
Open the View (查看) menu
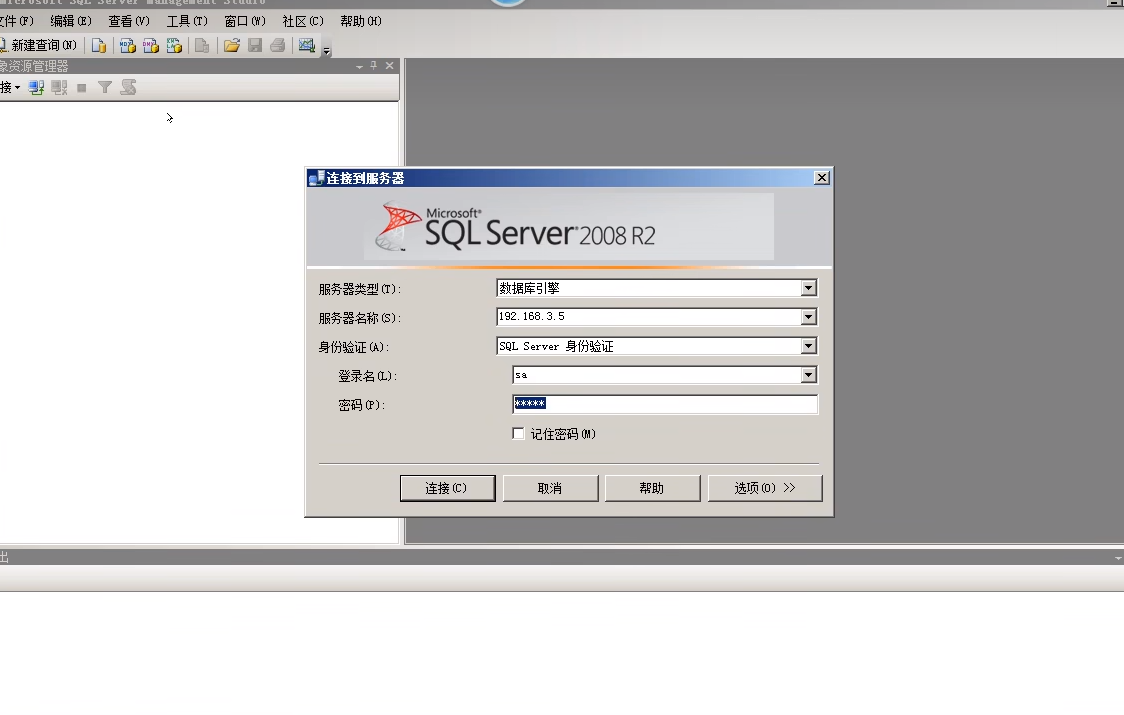128,22
